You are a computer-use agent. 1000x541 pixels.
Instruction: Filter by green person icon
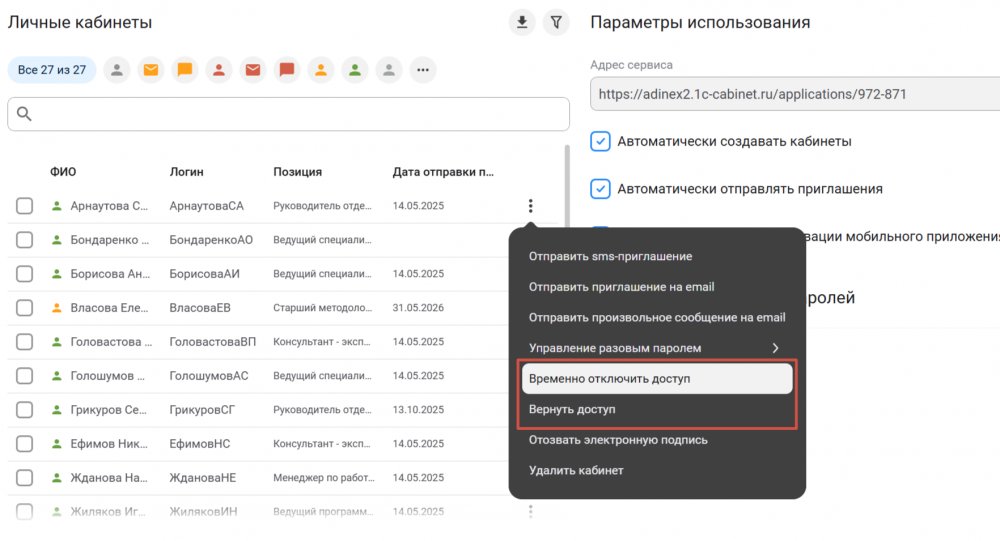355,70
